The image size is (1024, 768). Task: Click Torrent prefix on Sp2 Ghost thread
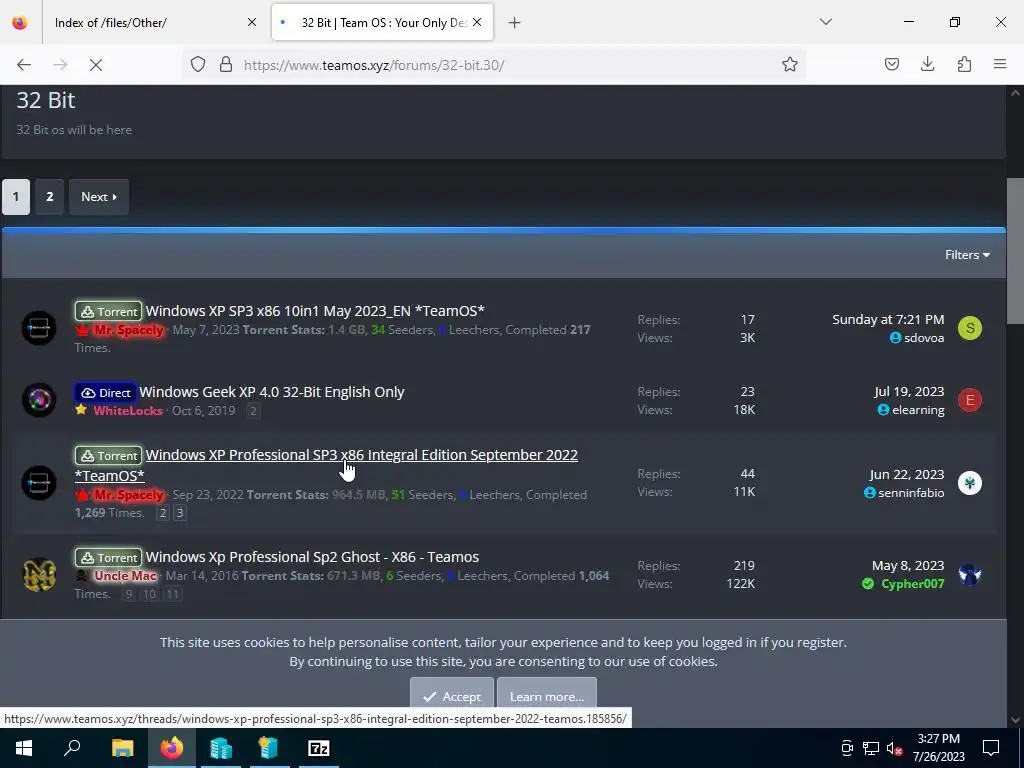tap(108, 557)
